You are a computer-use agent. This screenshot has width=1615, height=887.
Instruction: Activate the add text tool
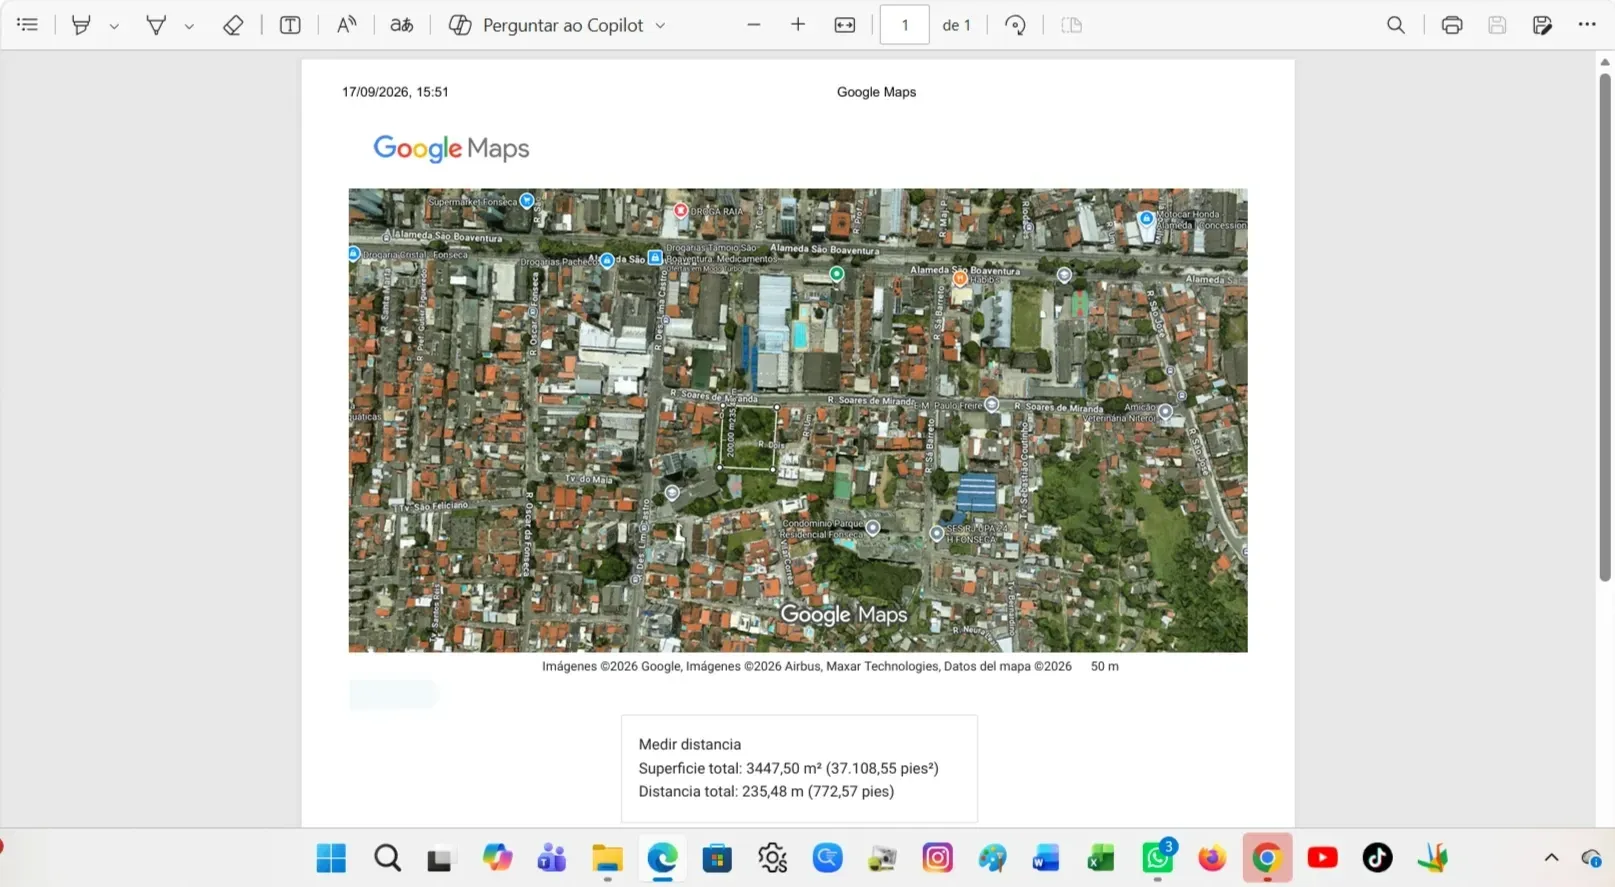(x=290, y=25)
